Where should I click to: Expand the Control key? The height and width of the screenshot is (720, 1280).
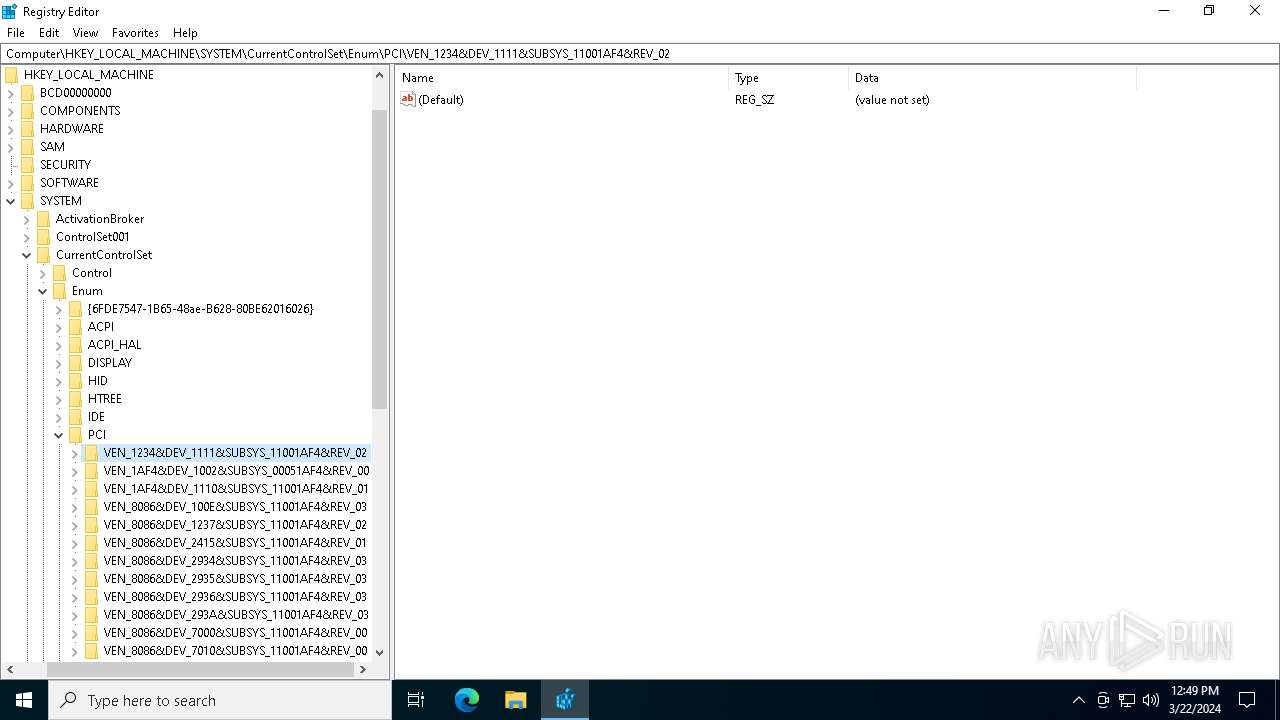[43, 273]
